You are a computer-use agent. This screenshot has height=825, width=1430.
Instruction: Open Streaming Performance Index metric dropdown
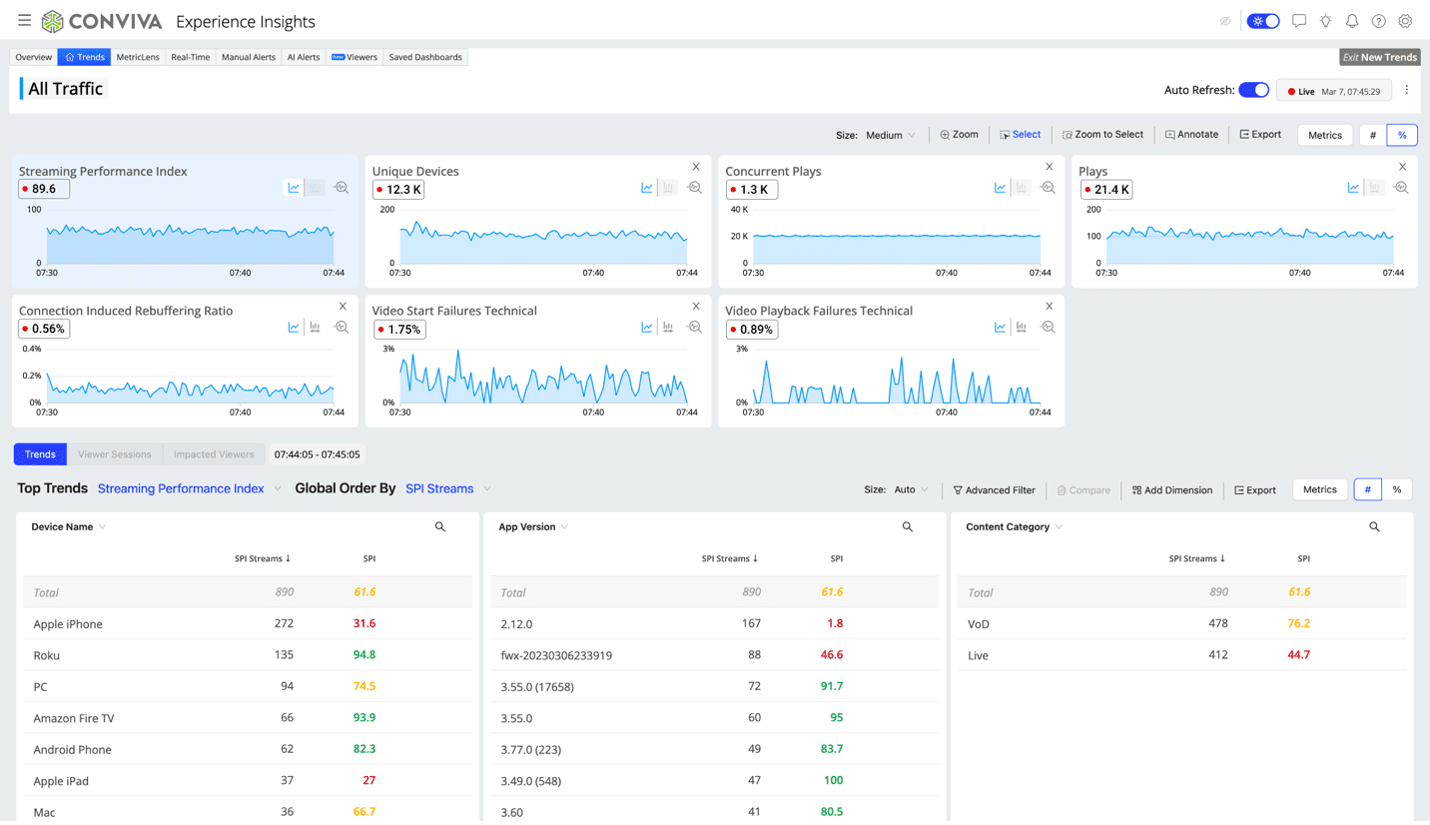(x=188, y=489)
